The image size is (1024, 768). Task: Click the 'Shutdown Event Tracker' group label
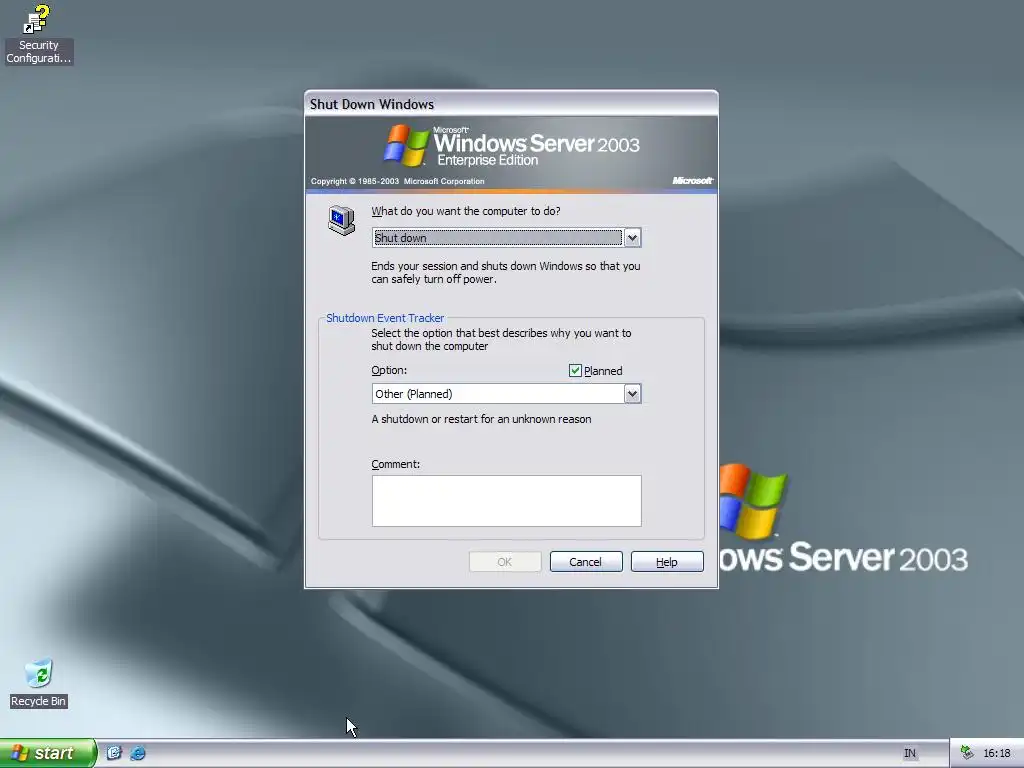(x=385, y=318)
